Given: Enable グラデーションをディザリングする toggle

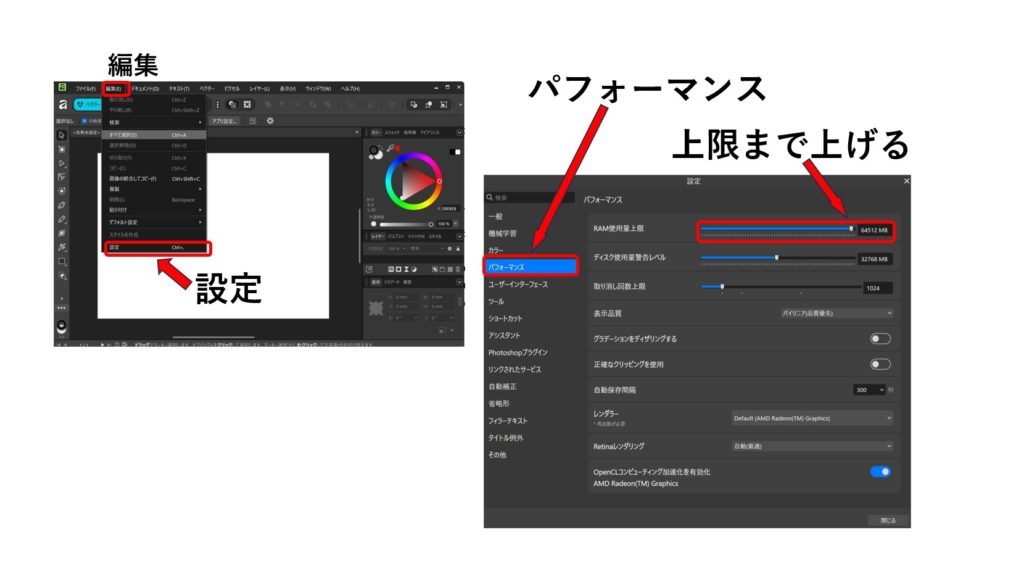Looking at the screenshot, I should (880, 338).
